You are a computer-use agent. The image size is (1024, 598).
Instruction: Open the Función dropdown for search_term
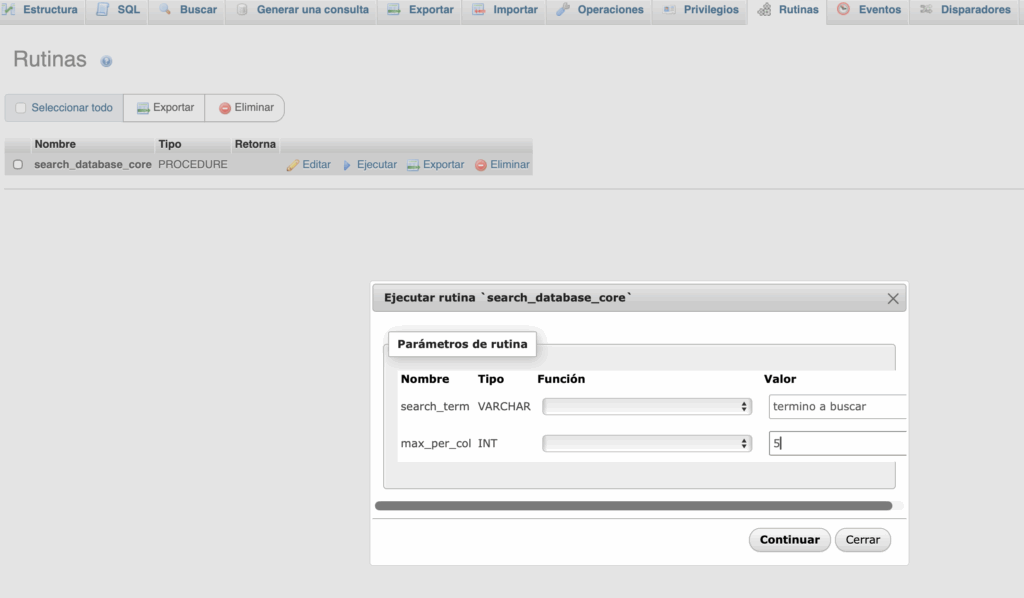645,406
